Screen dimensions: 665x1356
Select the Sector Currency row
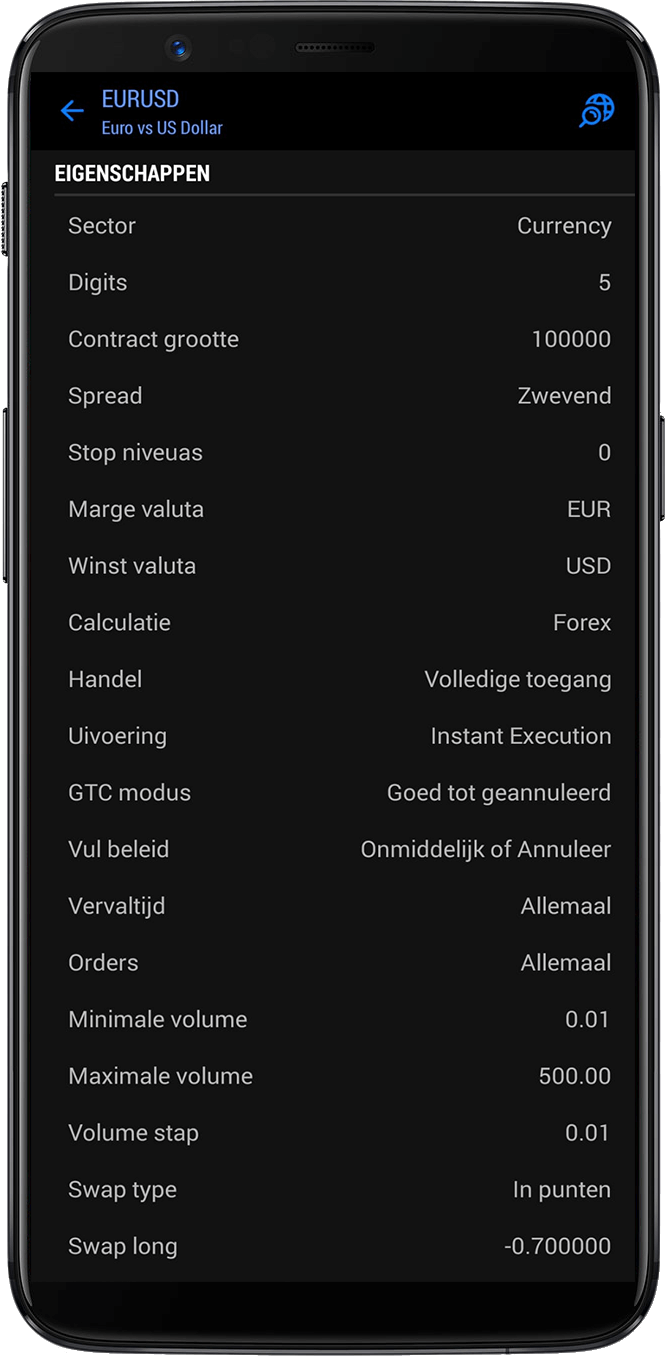click(332, 226)
